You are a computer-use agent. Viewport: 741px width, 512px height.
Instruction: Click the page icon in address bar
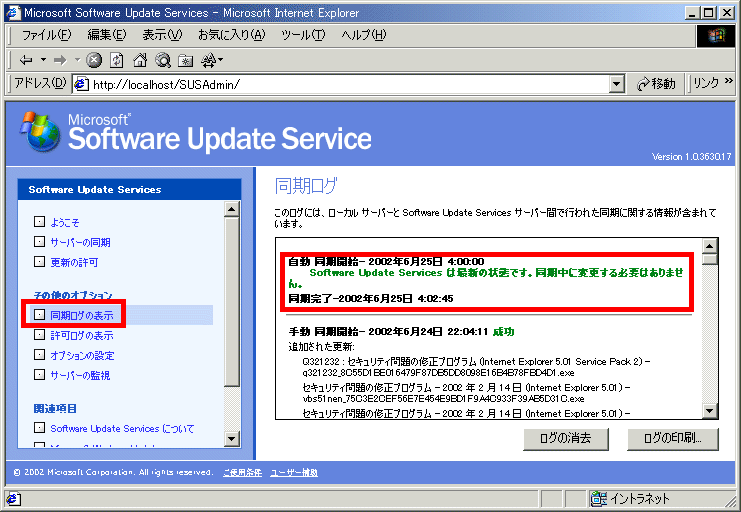(82, 84)
